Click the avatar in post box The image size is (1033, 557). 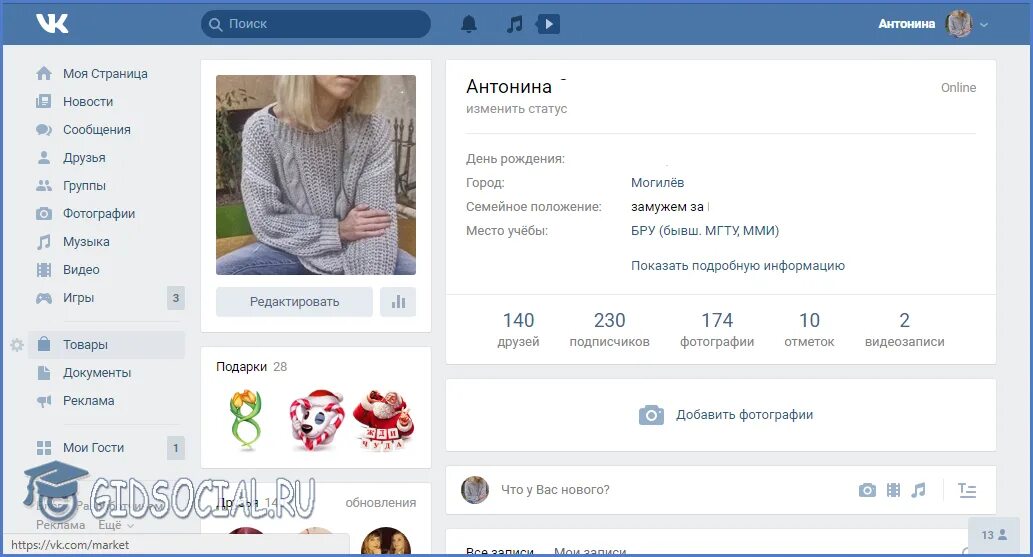coord(474,490)
